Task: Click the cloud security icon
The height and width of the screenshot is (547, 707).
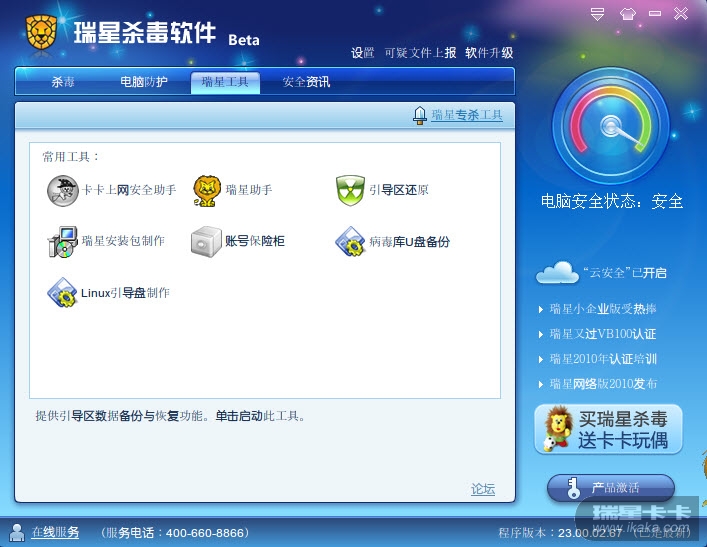Action: click(x=557, y=272)
